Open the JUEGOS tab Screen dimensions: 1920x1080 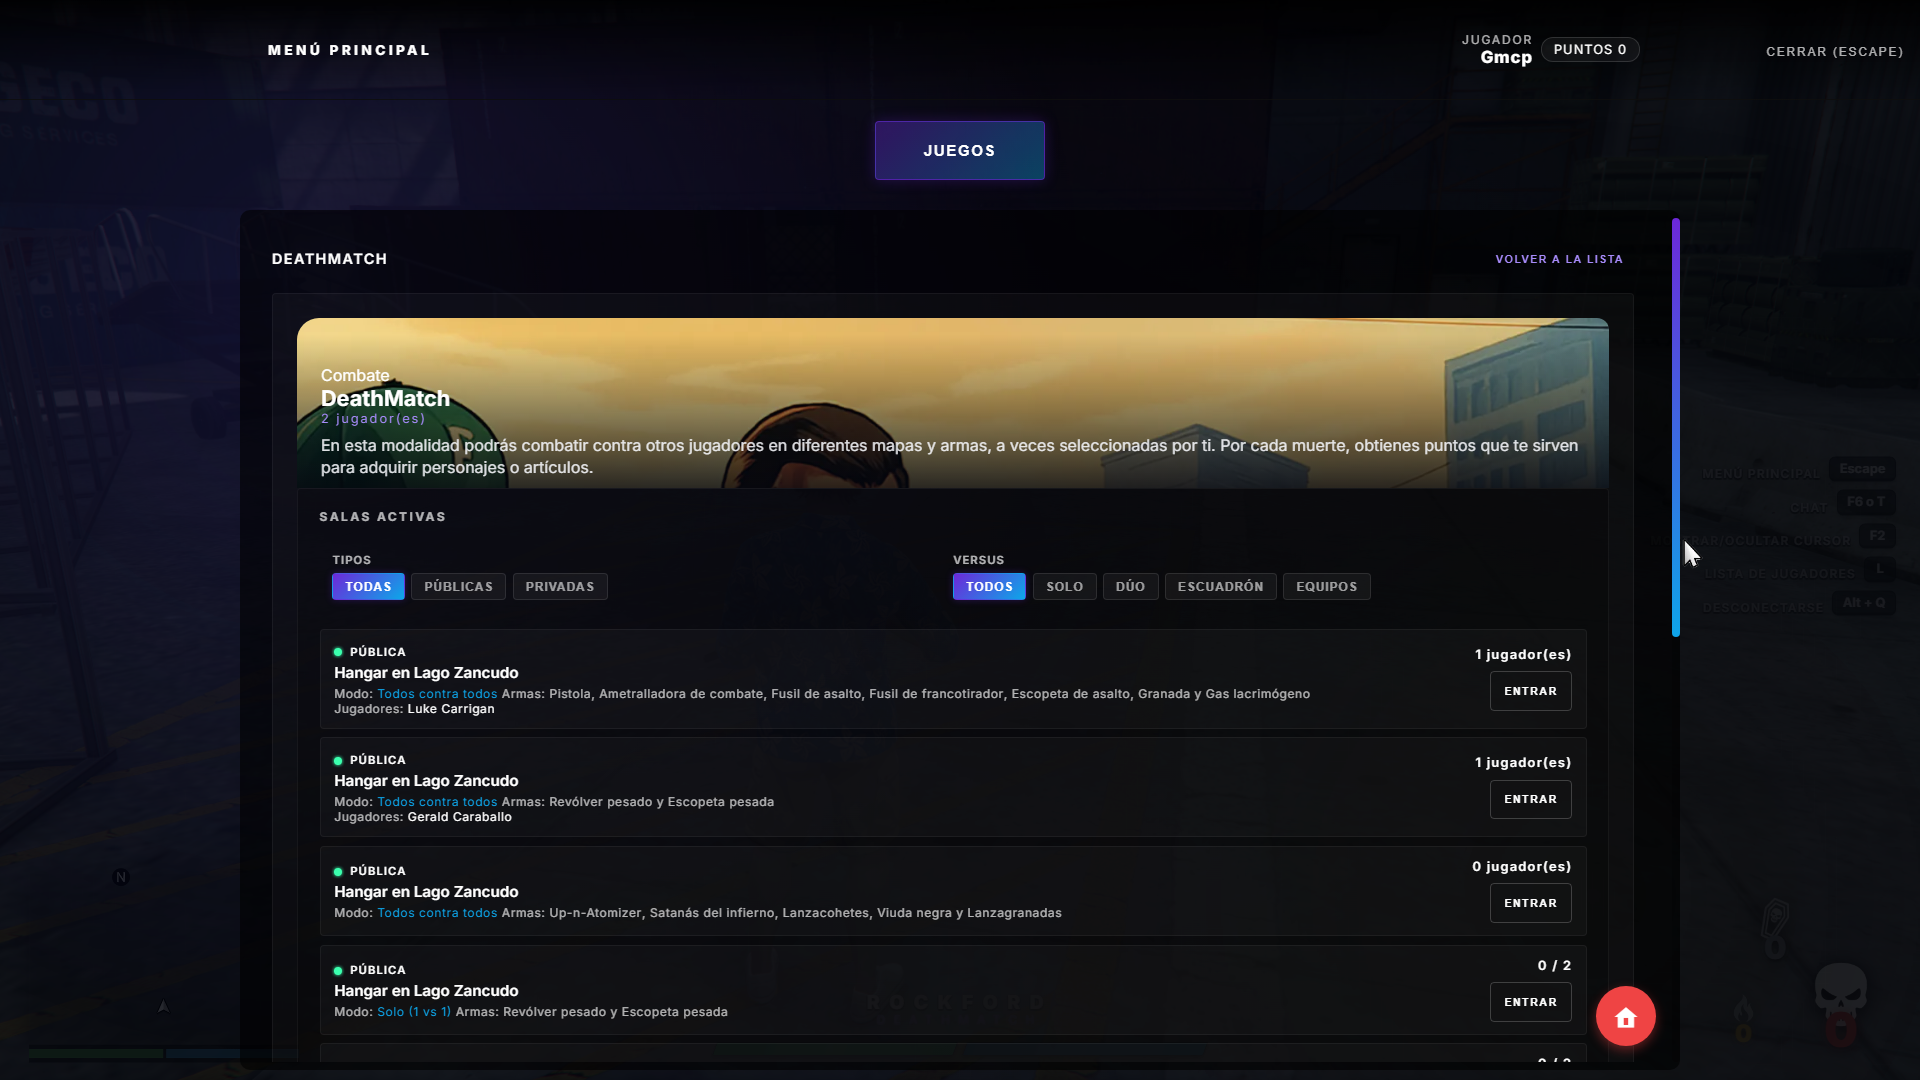click(x=959, y=151)
